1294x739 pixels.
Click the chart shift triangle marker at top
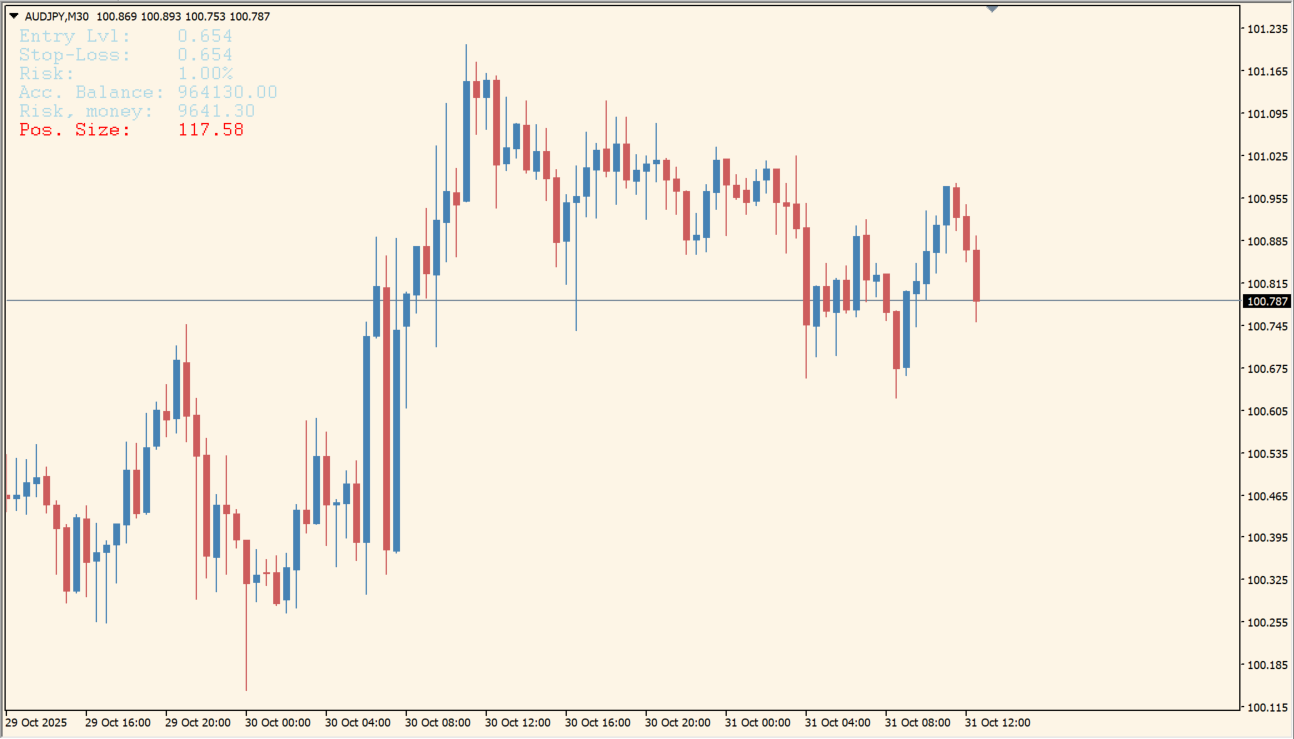click(x=992, y=8)
